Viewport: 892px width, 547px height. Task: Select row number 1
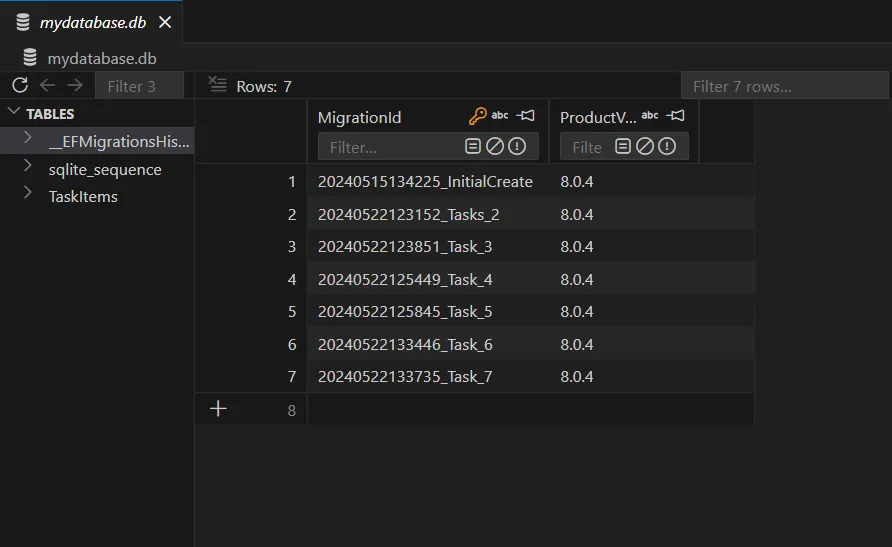coord(292,181)
